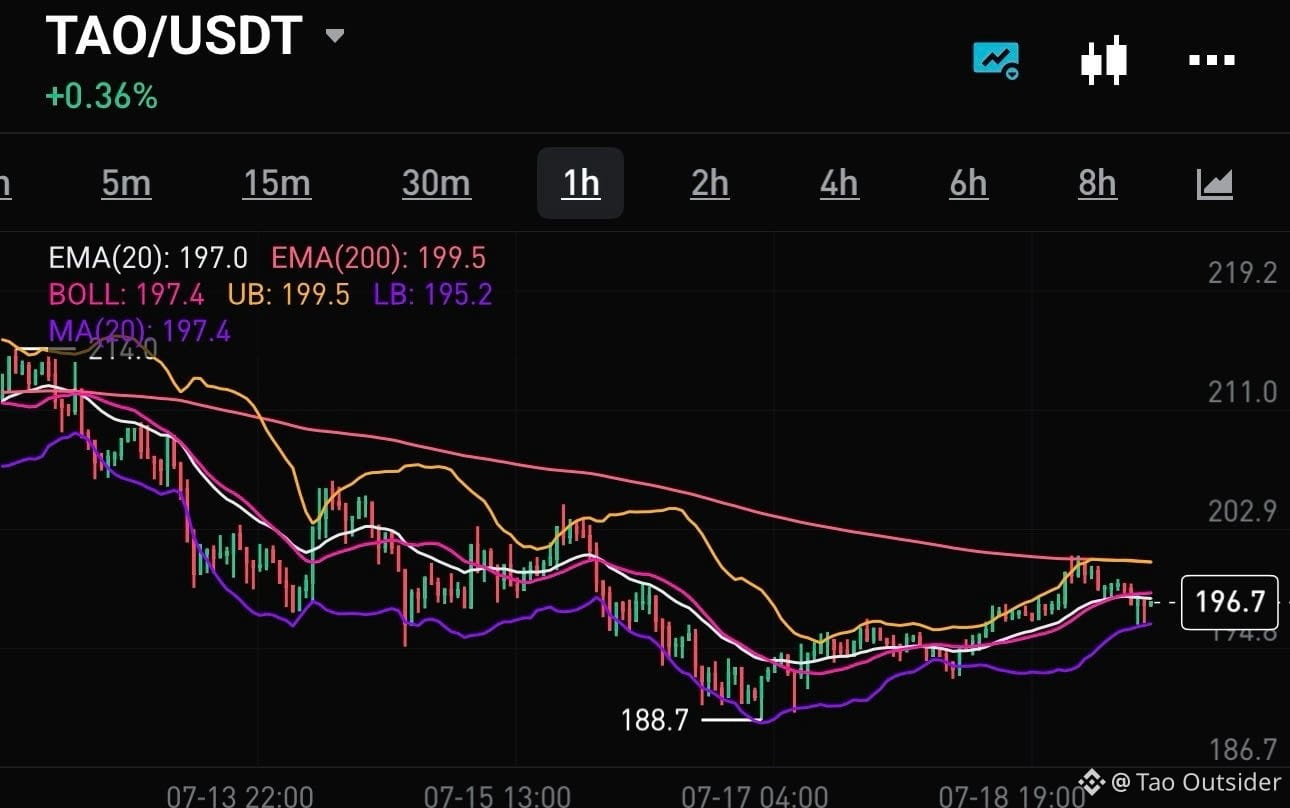This screenshot has width=1290, height=808.
Task: Click the LB: 195.2 lower band label
Action: (433, 294)
